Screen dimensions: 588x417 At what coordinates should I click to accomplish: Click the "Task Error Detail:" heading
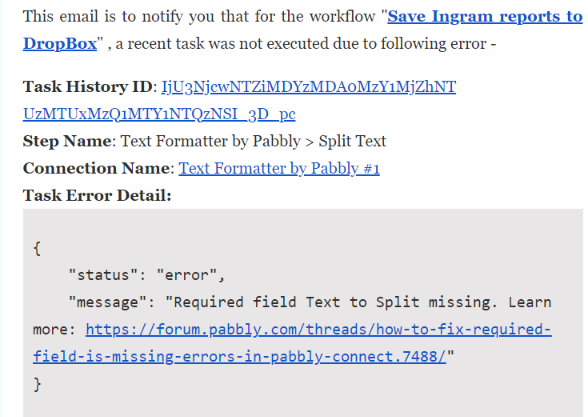[x=97, y=195]
